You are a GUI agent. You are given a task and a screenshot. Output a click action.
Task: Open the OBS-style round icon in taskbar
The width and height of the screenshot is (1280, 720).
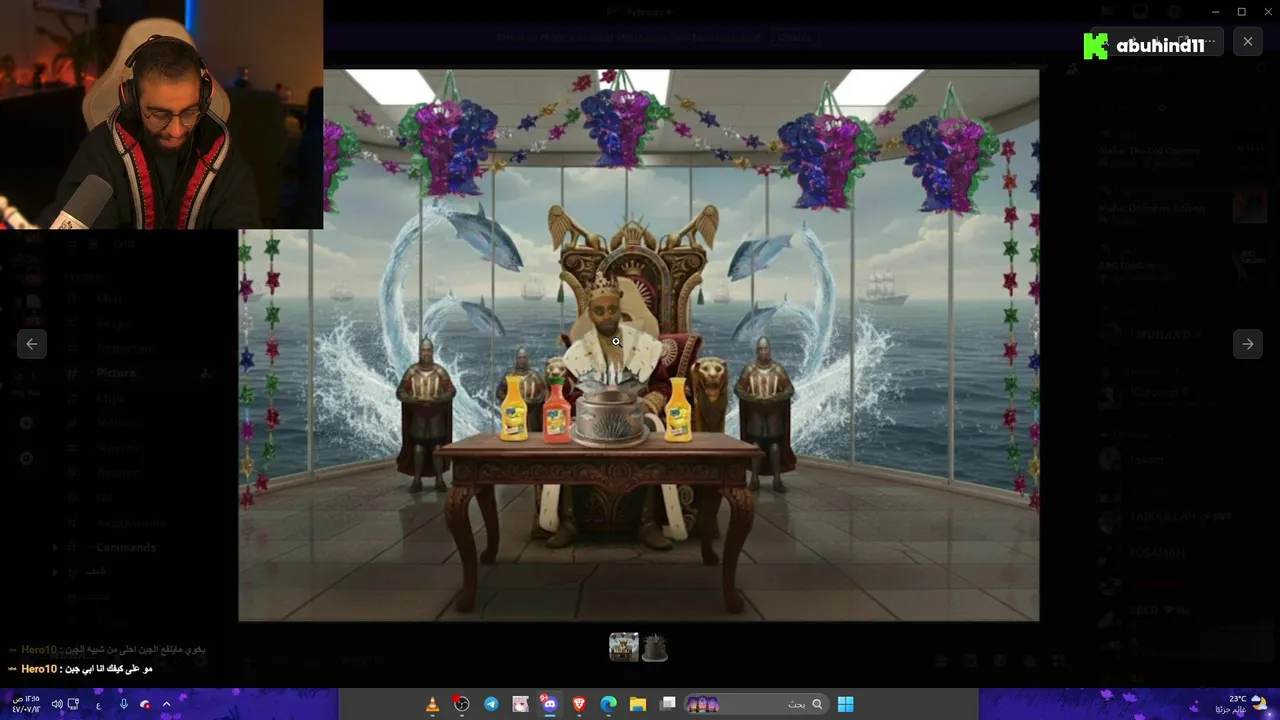tap(461, 704)
